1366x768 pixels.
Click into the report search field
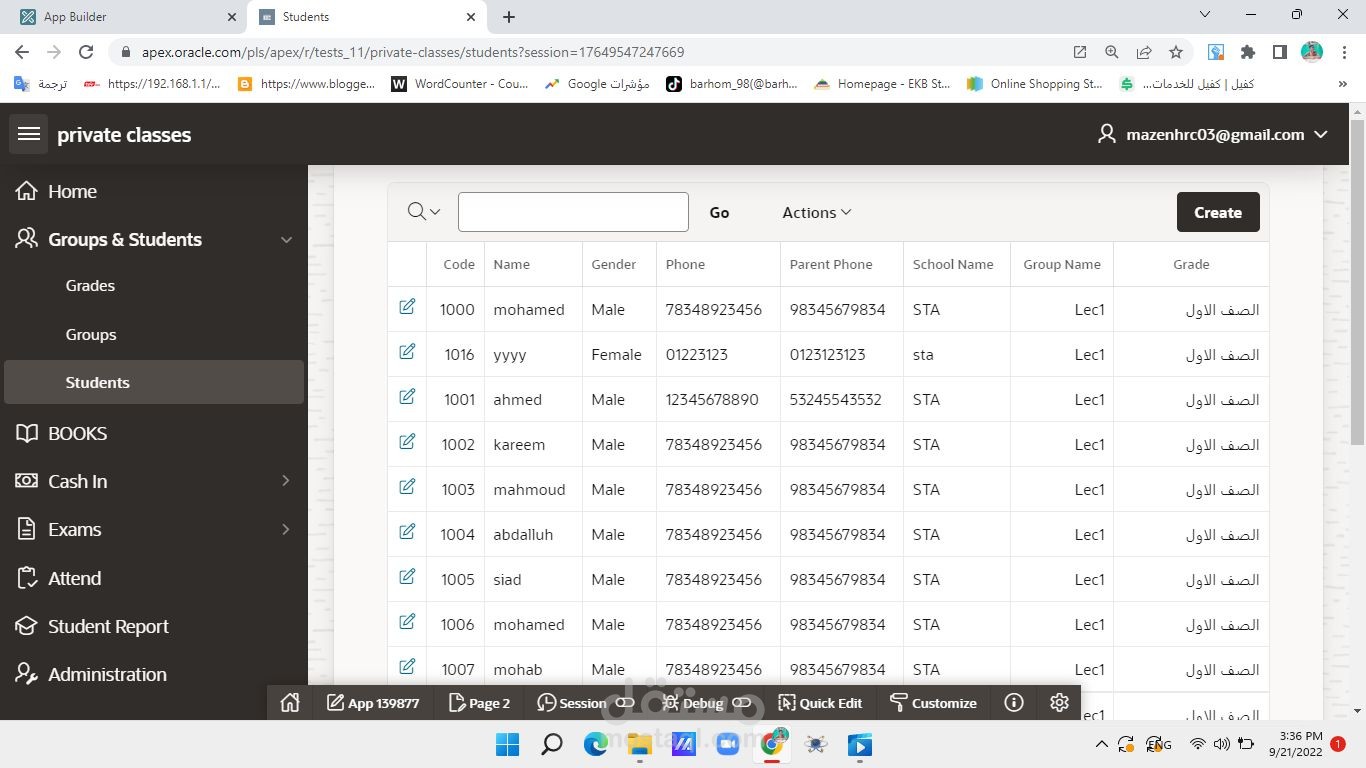tap(573, 212)
